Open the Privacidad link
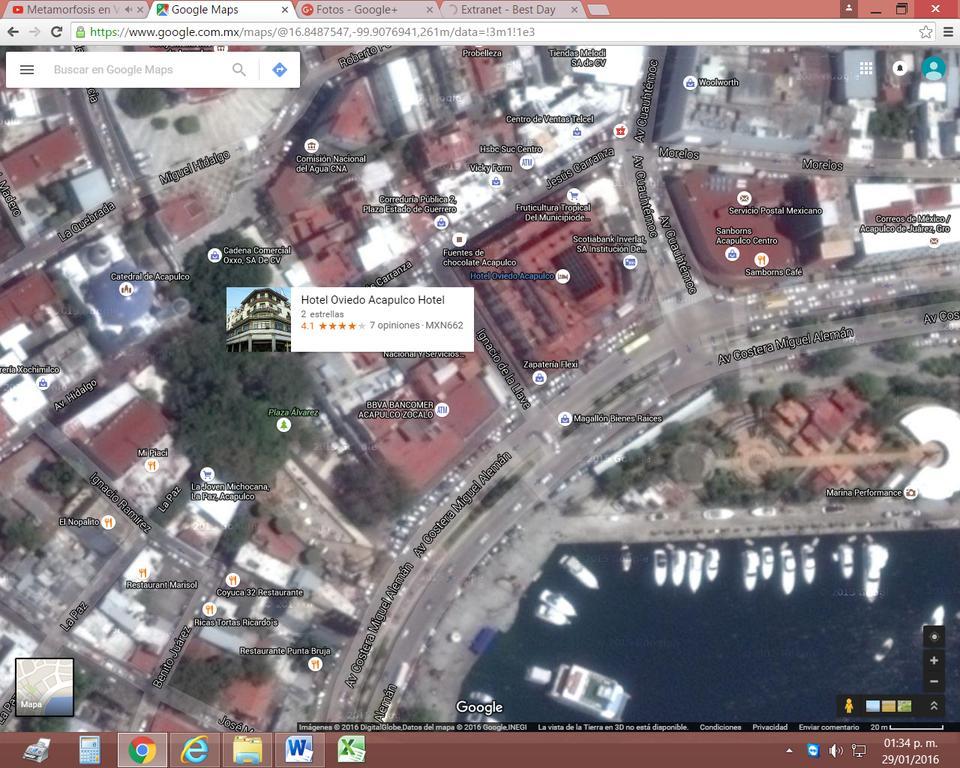The image size is (960, 768). (x=770, y=727)
